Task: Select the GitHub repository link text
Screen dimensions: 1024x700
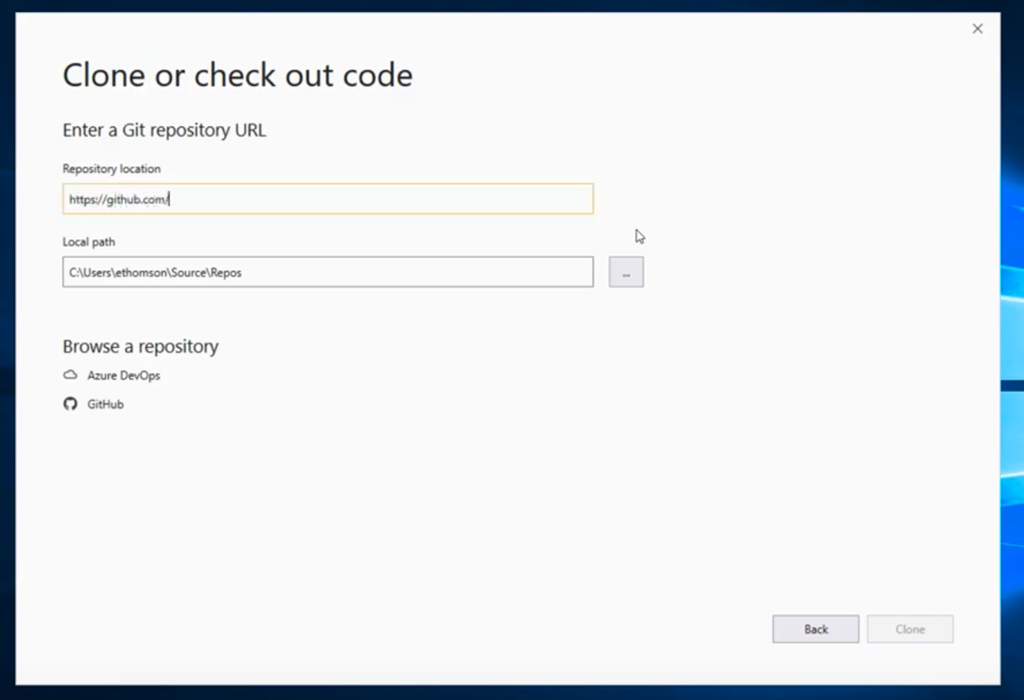Action: click(106, 405)
